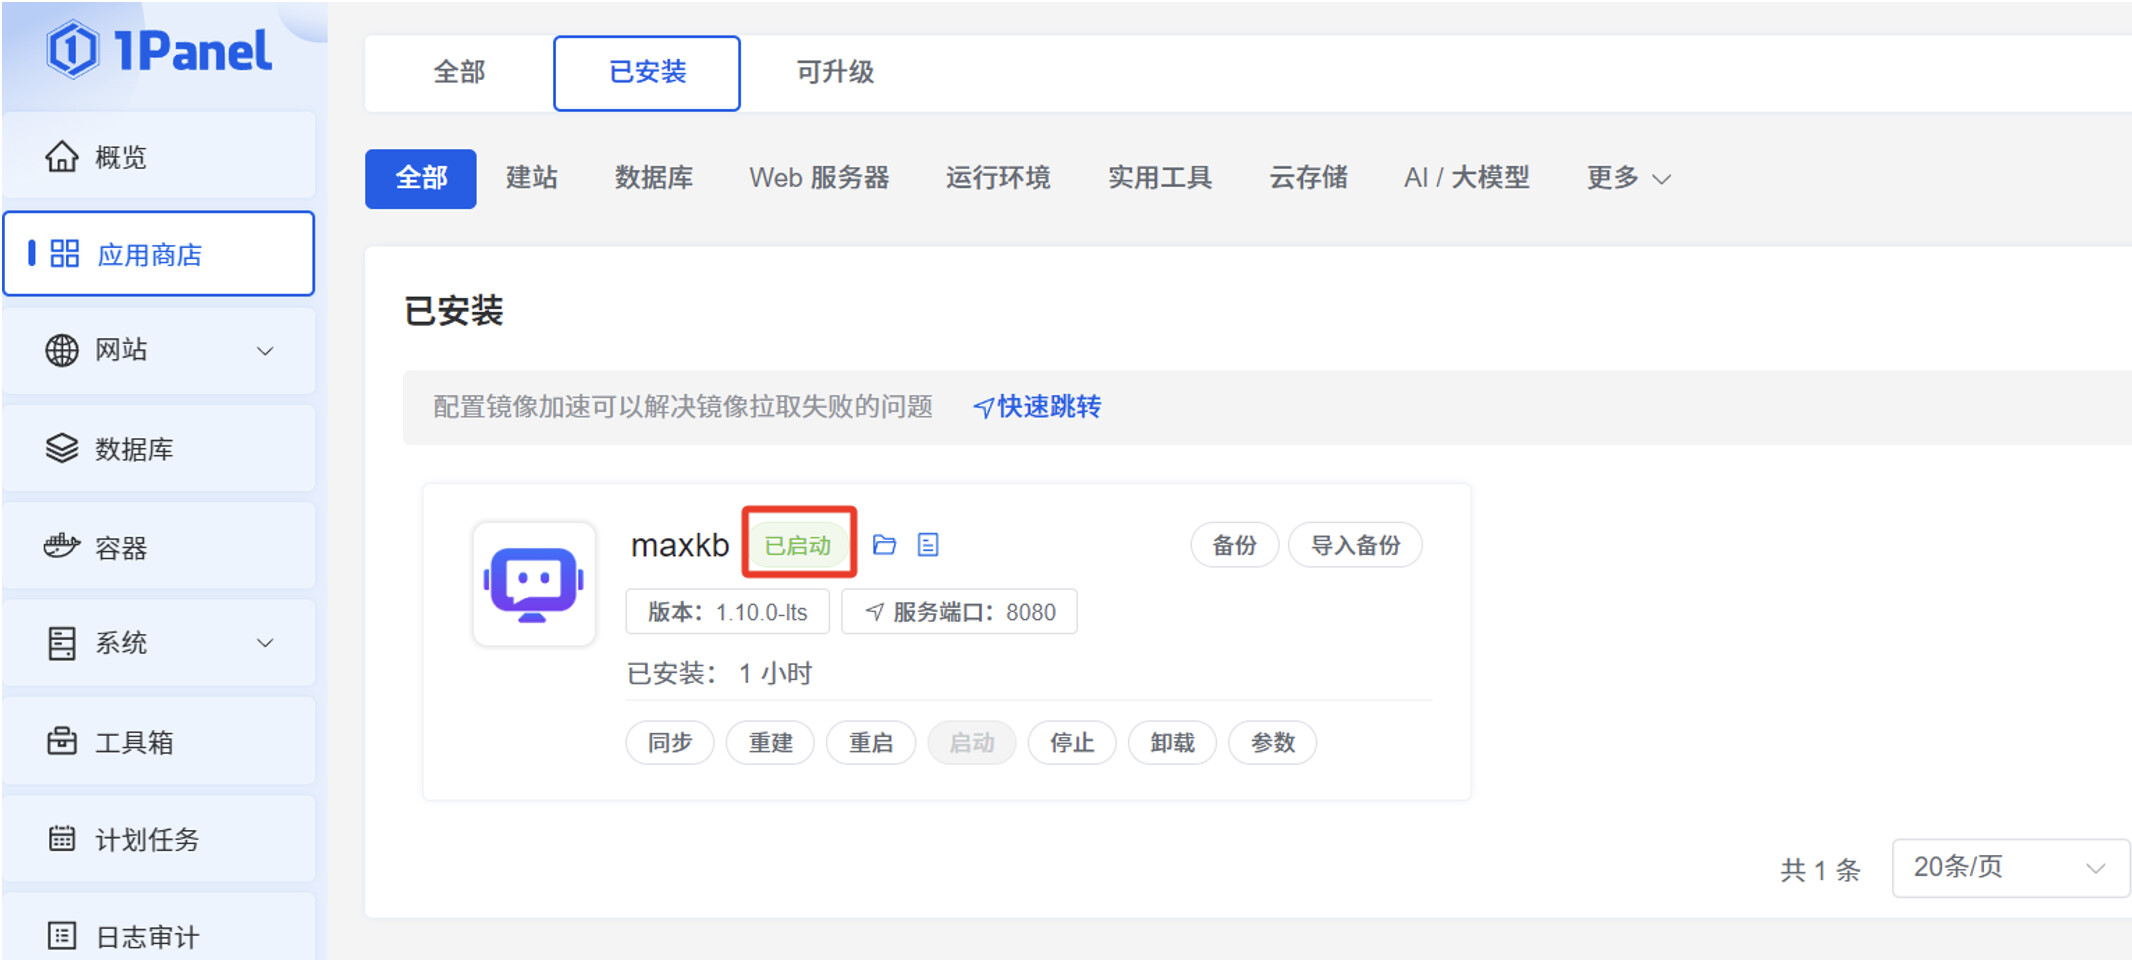Click the 应用商店 grid icon
The width and height of the screenshot is (2132, 960).
click(65, 254)
